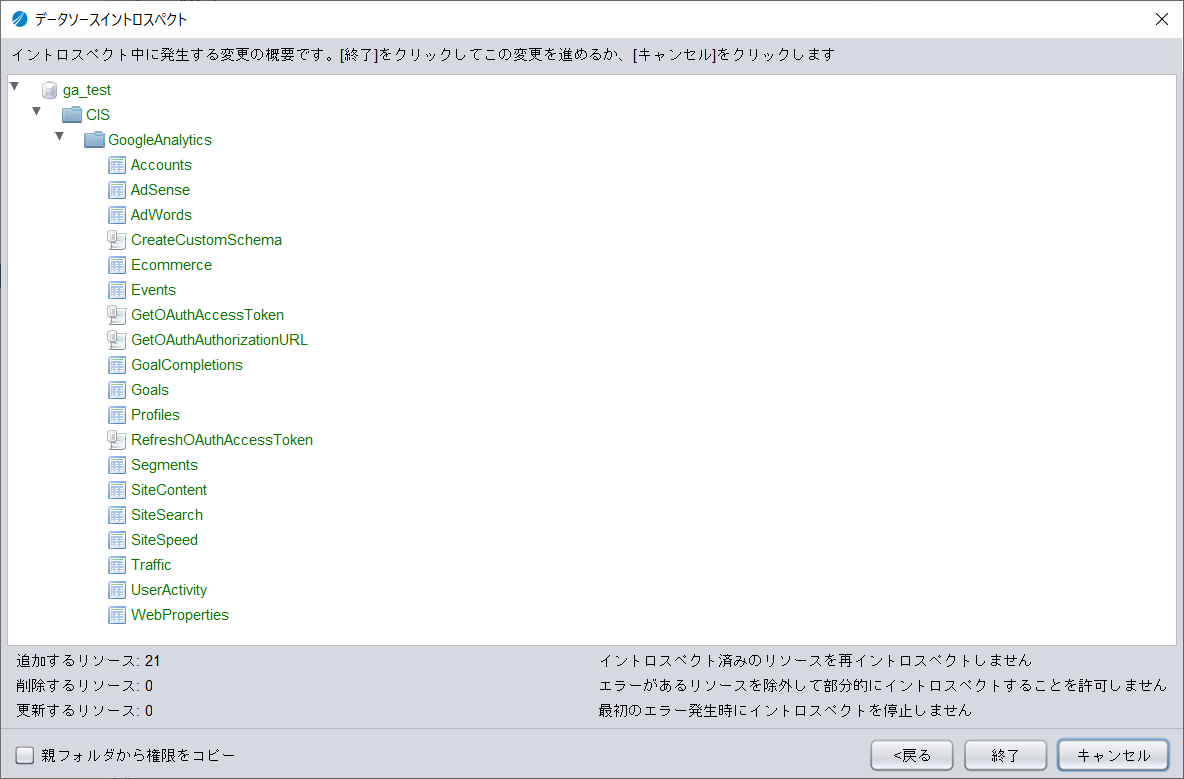The image size is (1184, 779).
Task: Click the Profiles table icon
Action: (x=117, y=415)
